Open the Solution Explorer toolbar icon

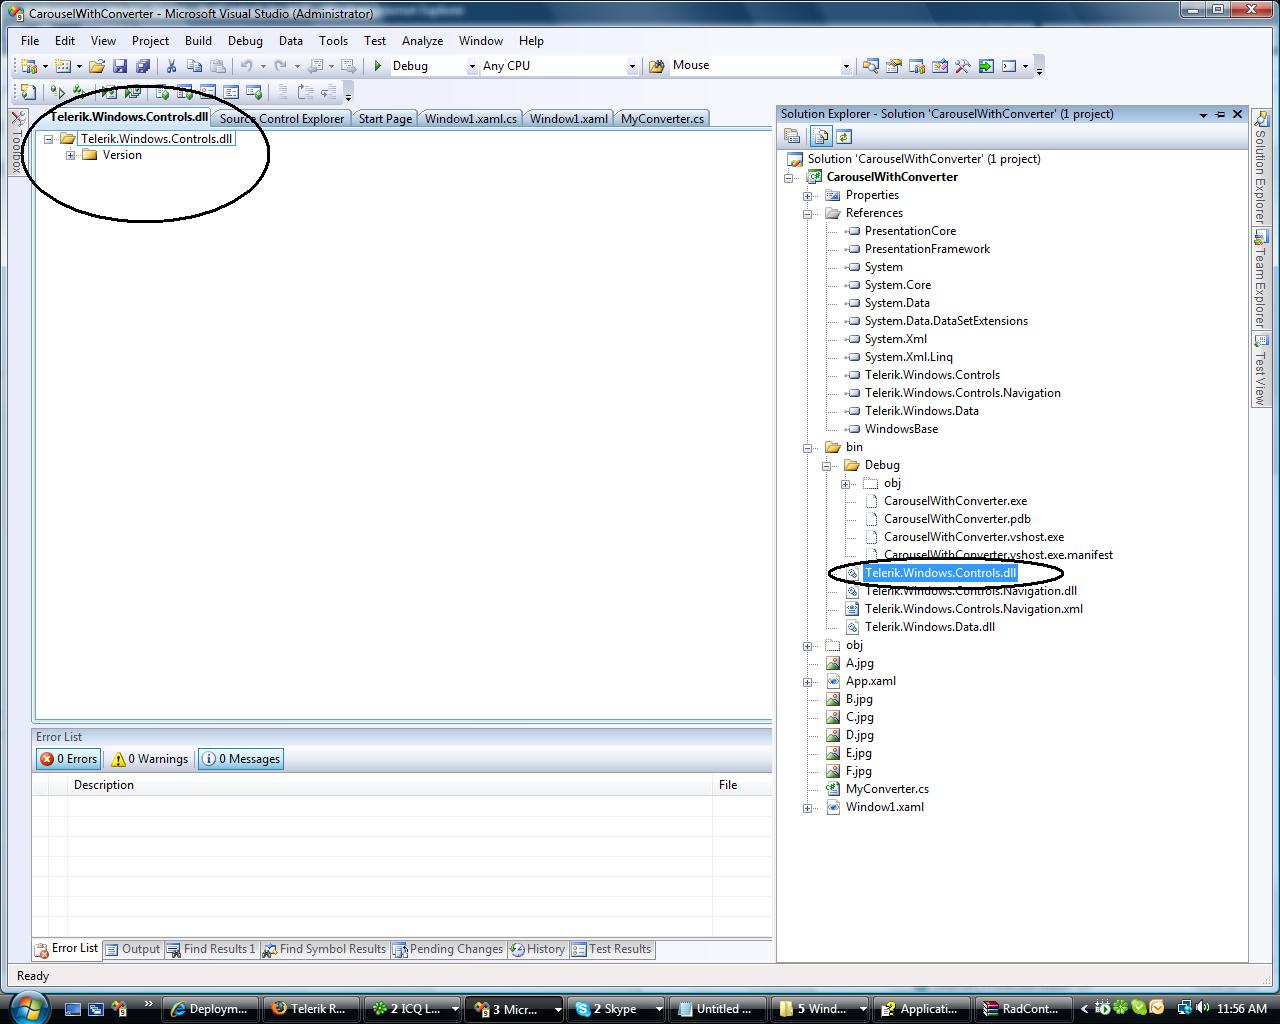coord(871,66)
